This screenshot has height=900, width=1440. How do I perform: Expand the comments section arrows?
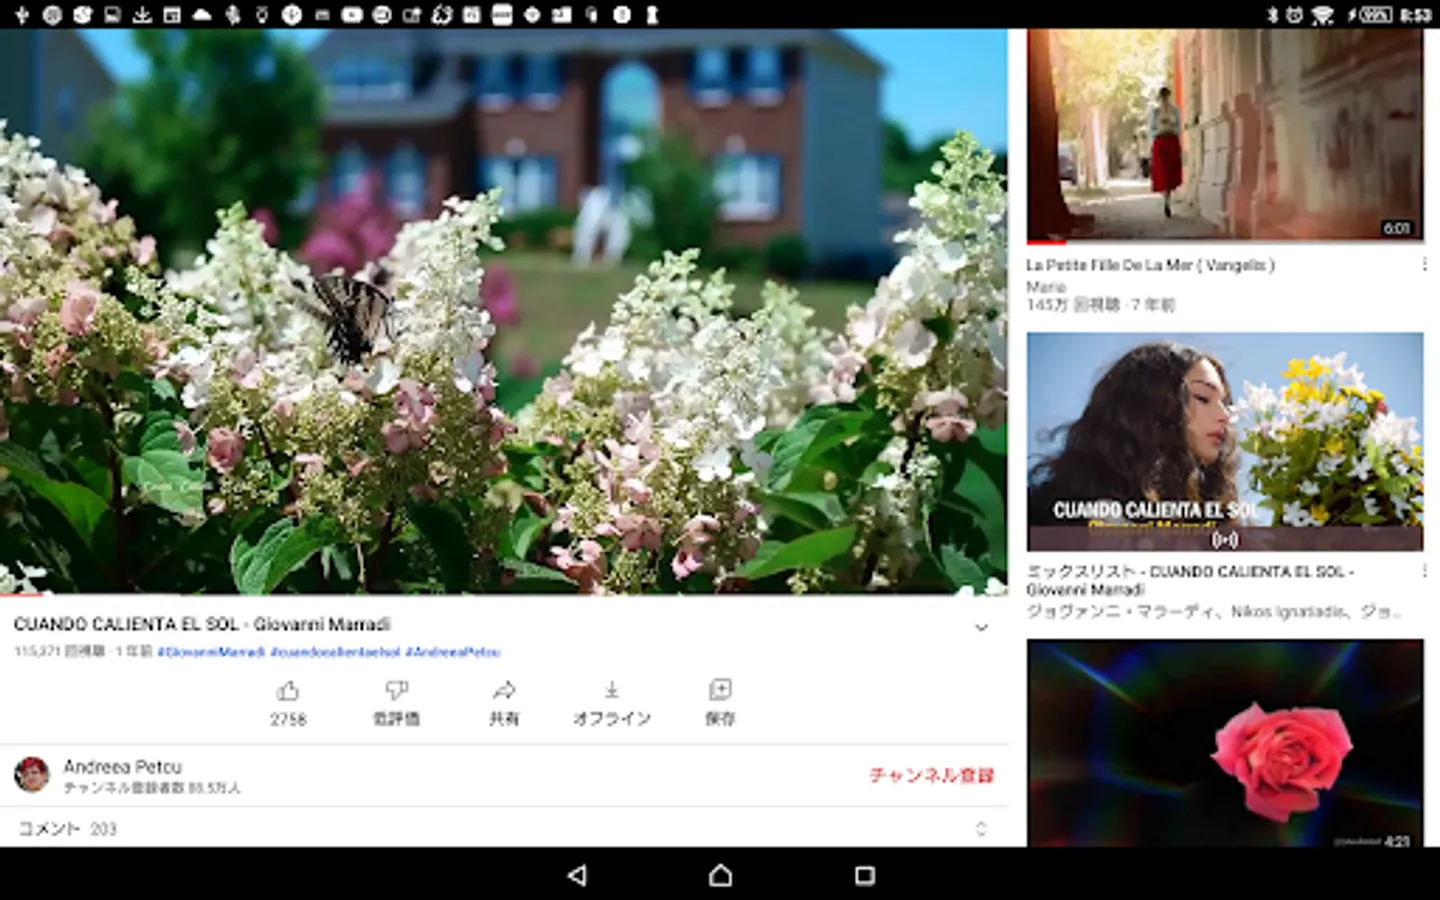[x=981, y=828]
